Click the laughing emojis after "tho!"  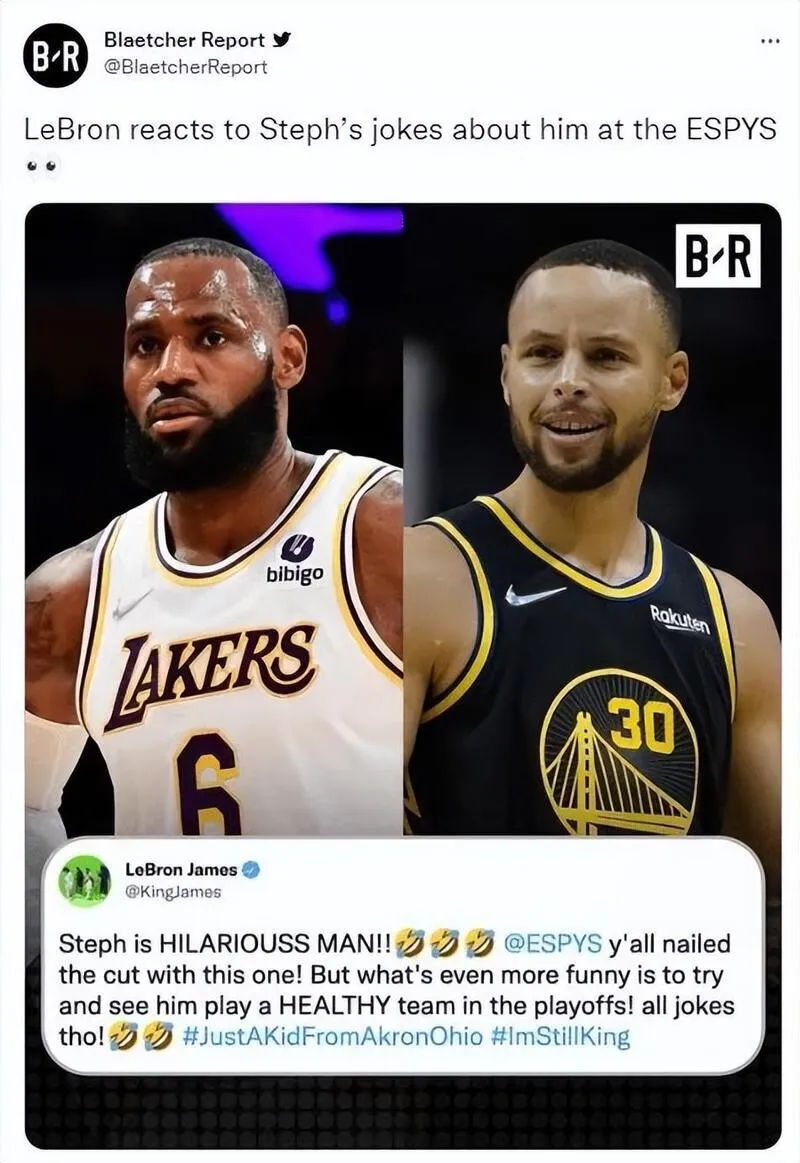click(141, 1036)
